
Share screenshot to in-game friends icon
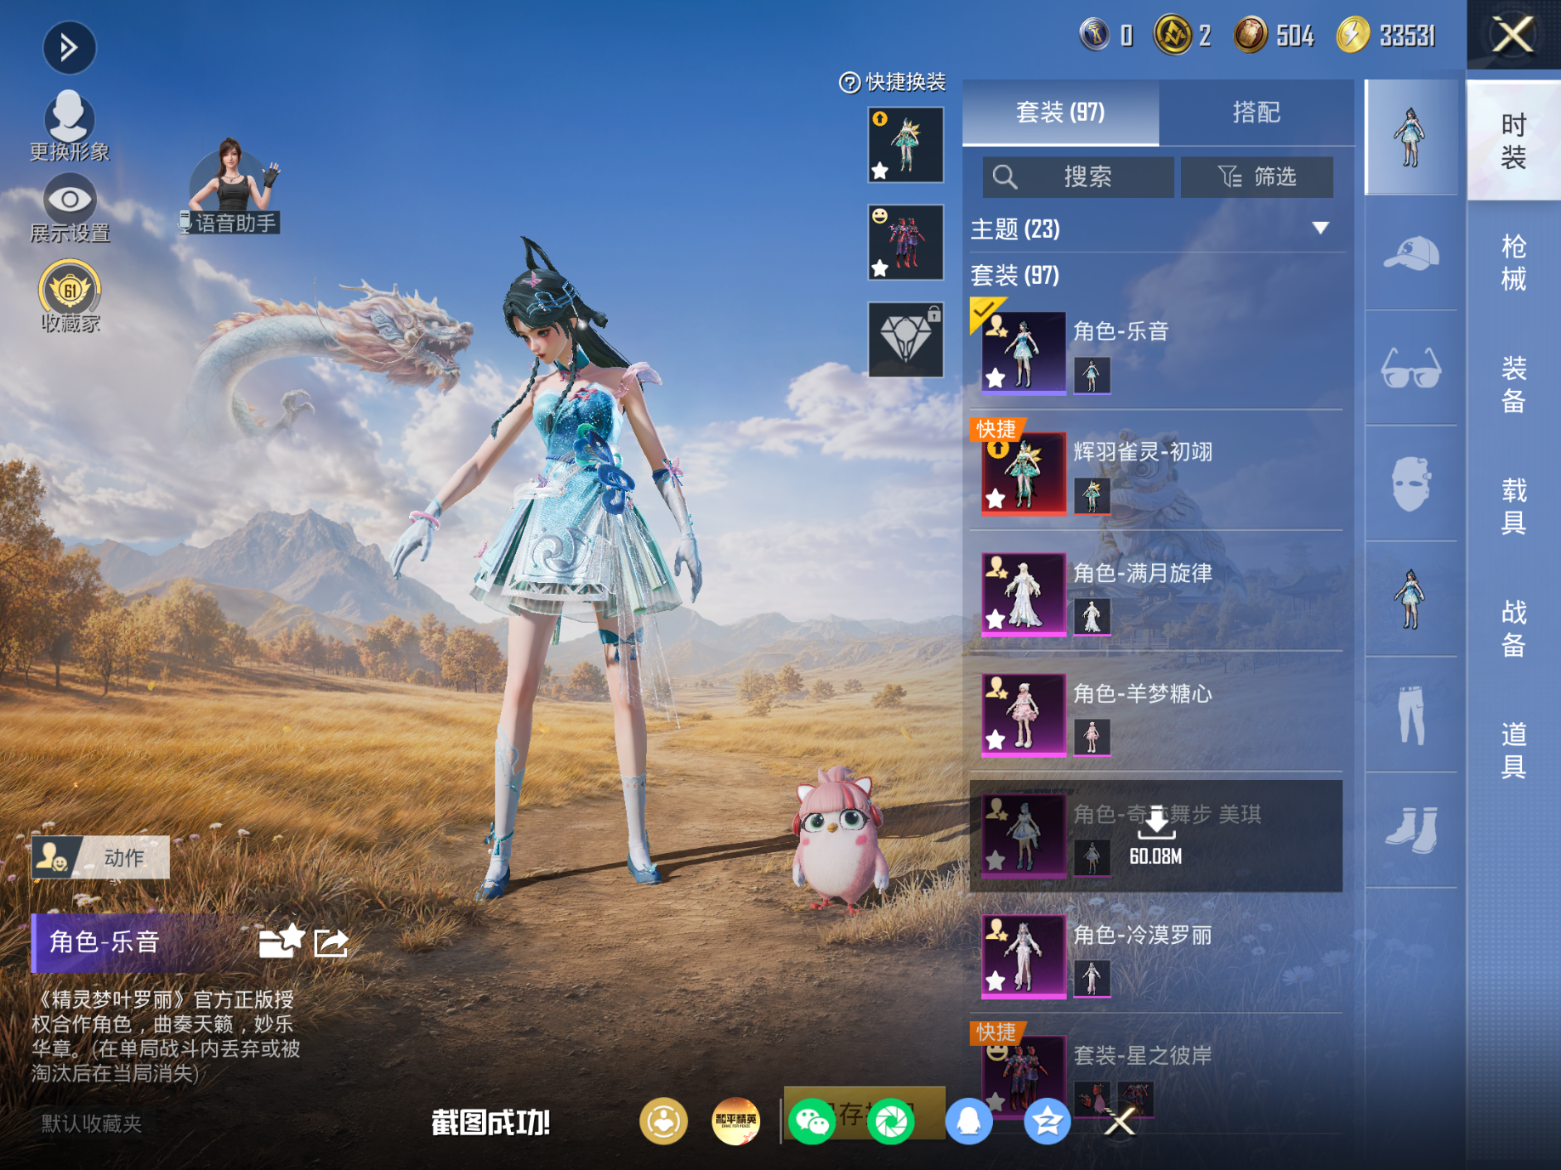point(664,1122)
